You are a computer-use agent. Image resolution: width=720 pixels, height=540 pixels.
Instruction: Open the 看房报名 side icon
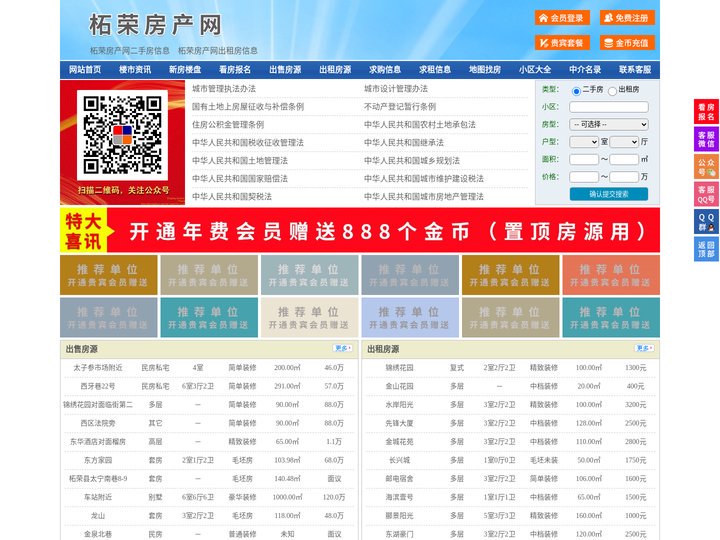[706, 112]
